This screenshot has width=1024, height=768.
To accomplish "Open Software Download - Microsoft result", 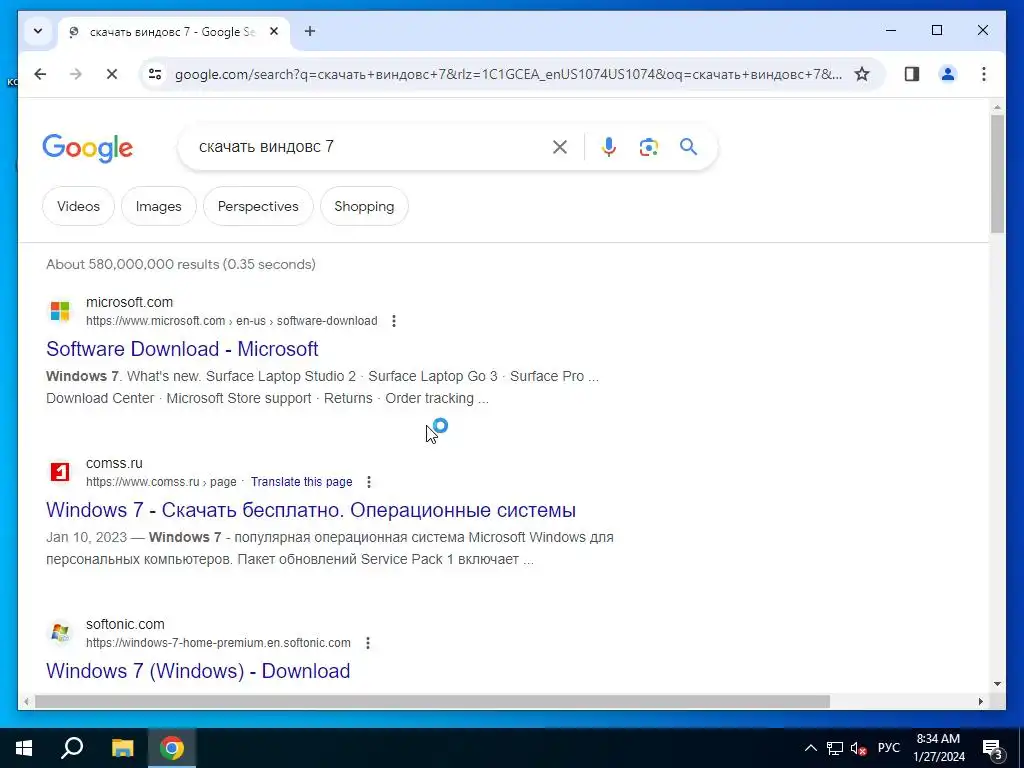I will click(182, 349).
